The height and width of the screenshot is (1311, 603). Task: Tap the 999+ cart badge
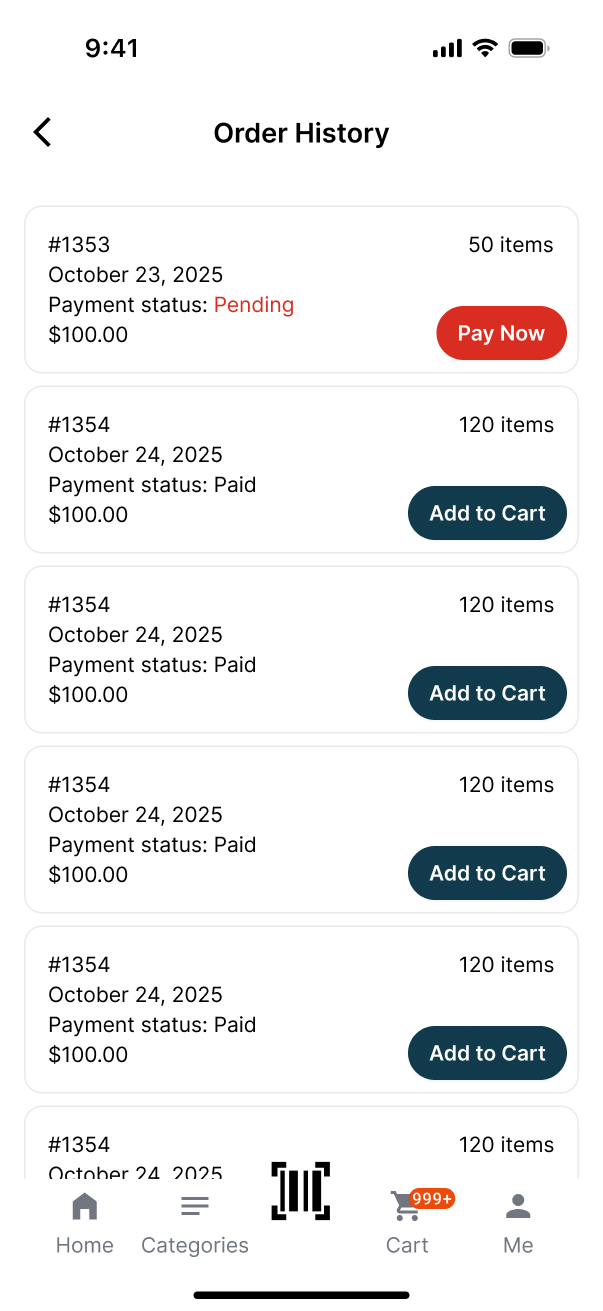tap(432, 1198)
